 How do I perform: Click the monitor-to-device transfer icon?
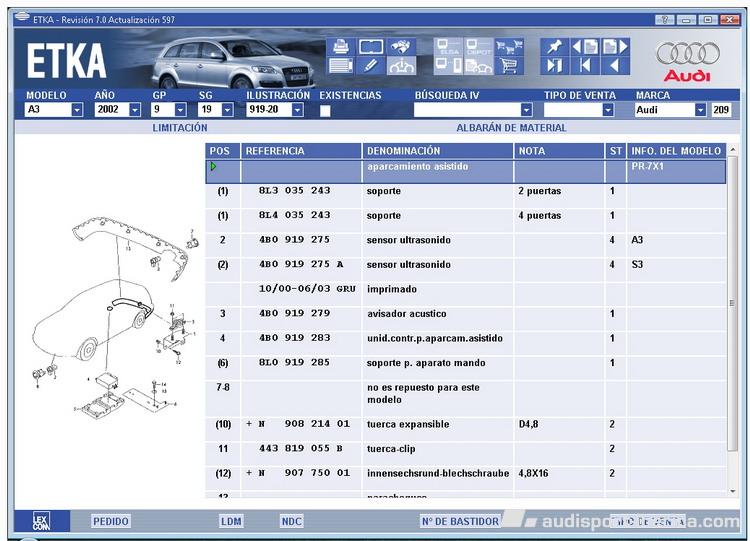448,66
